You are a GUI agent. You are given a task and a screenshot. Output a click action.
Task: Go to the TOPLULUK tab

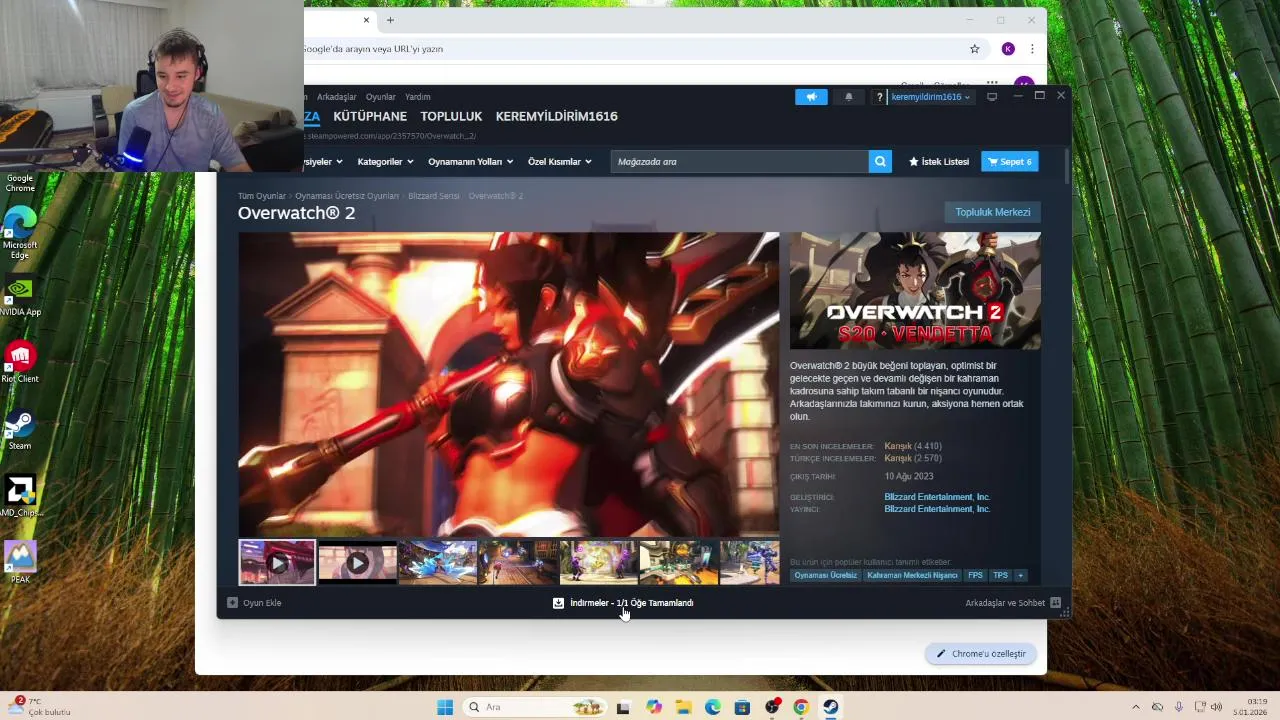click(x=451, y=116)
